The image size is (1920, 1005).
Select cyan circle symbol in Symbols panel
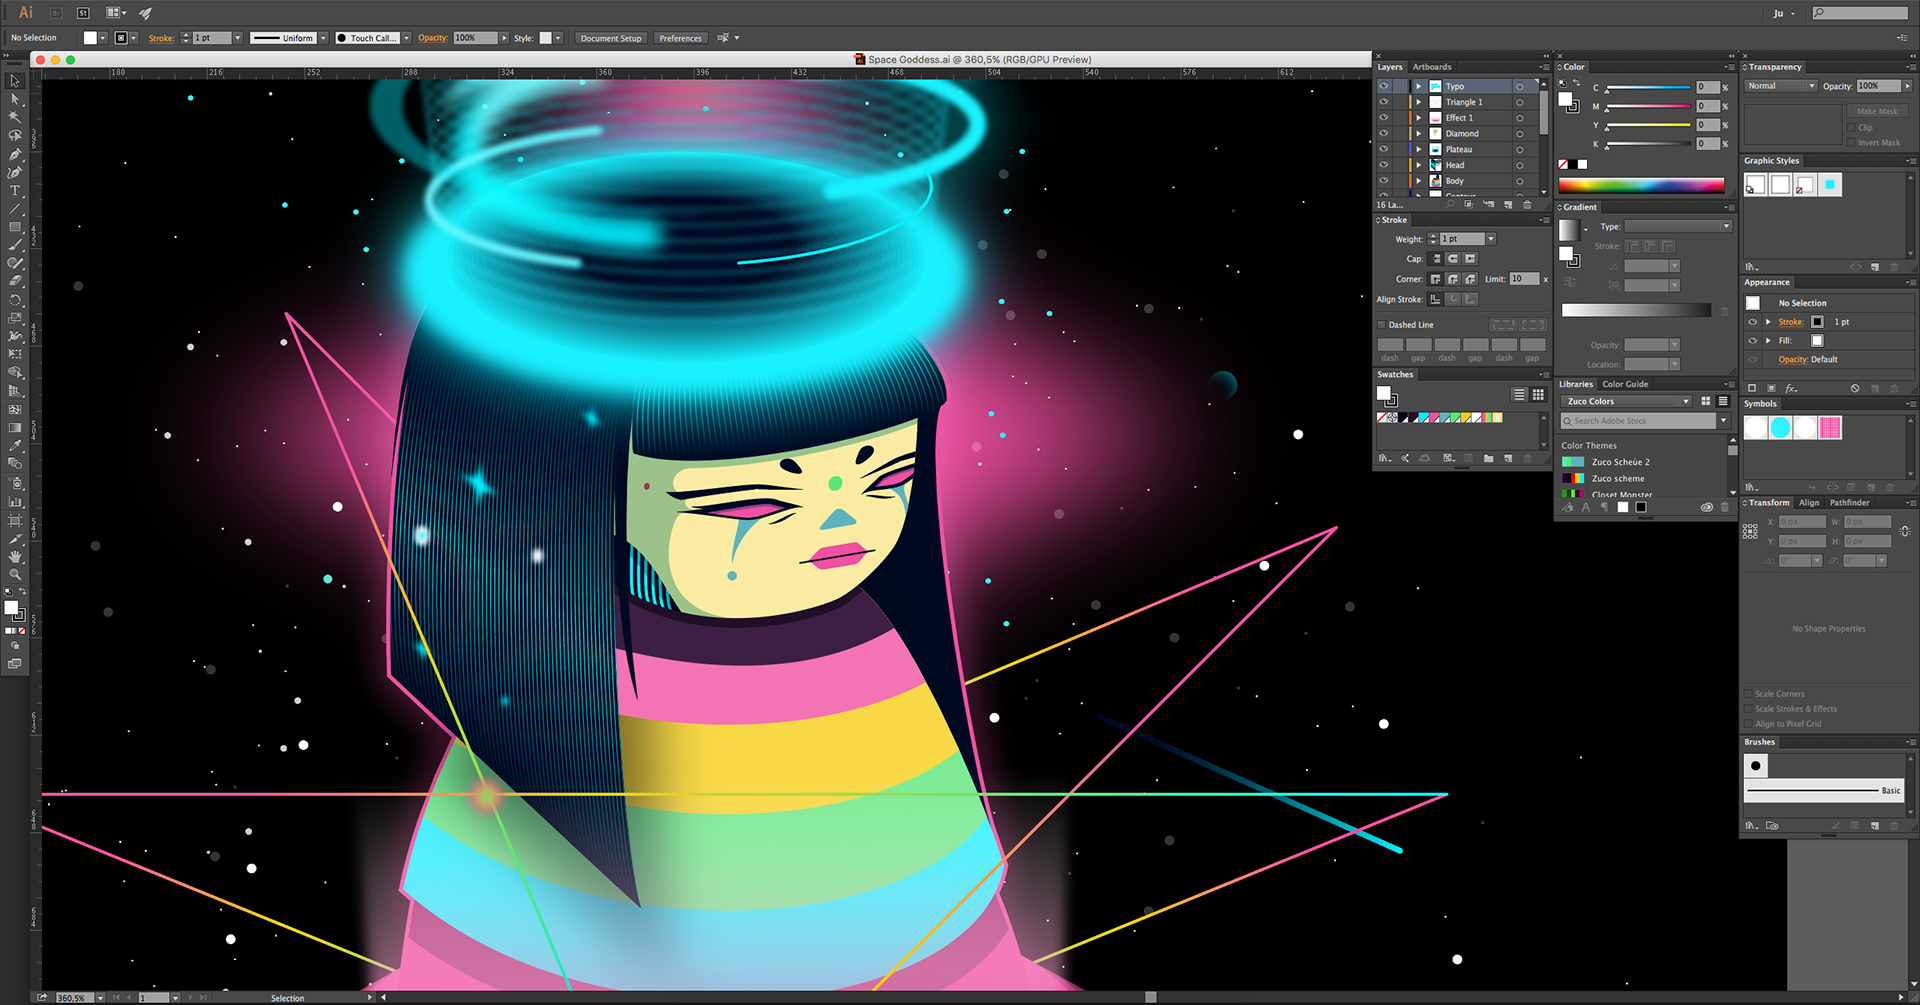(1780, 427)
